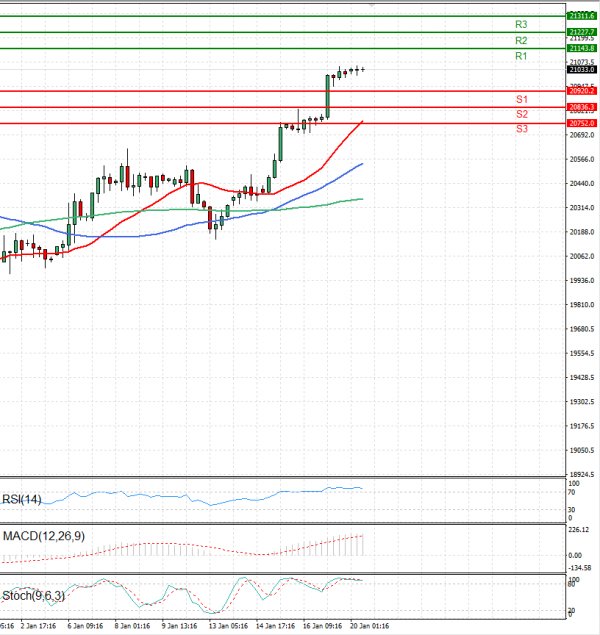Click the RSI(14) indicator label
The image size is (600, 635).
(x=22, y=499)
